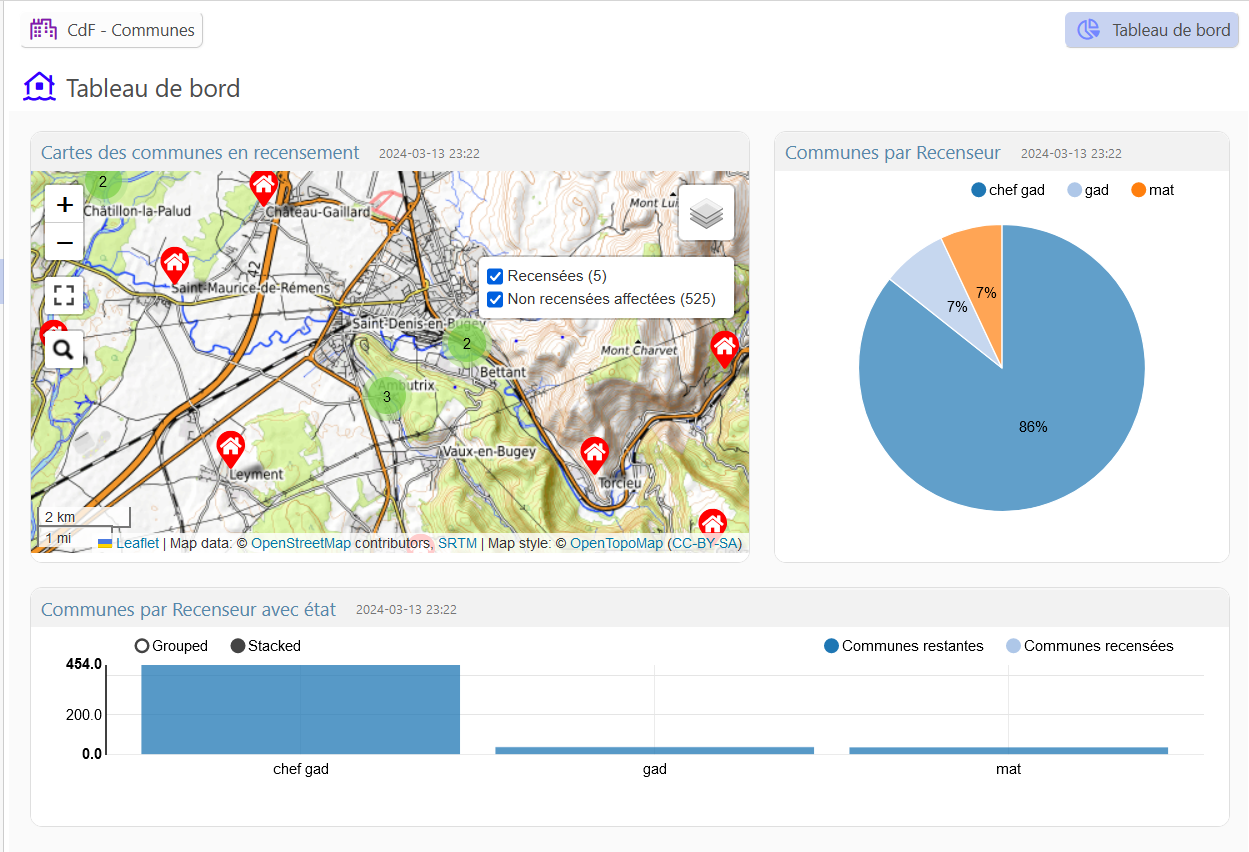
Task: Select the Grouped chart mode
Action: (x=142, y=646)
